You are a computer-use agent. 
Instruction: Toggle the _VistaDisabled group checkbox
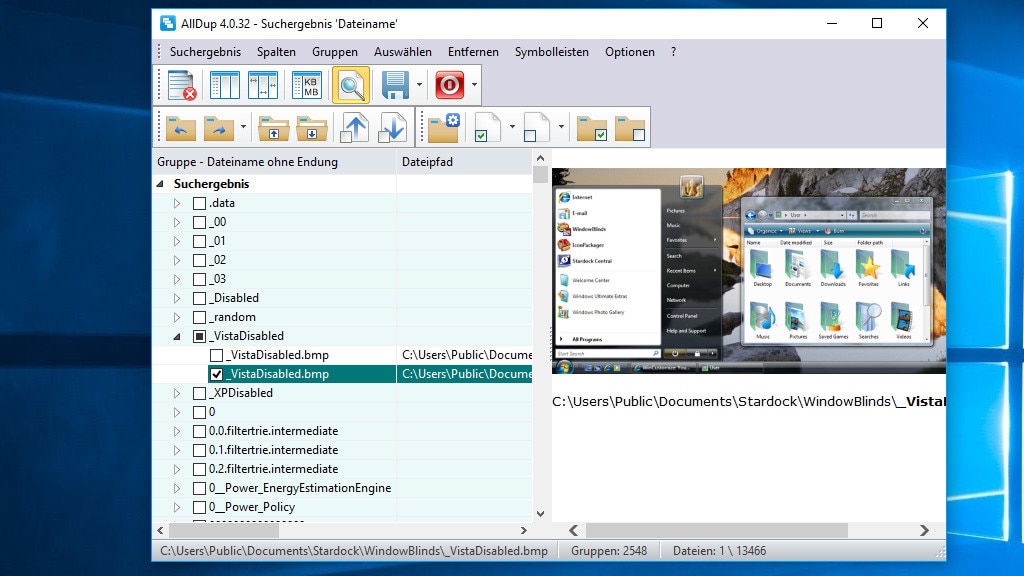(x=200, y=336)
